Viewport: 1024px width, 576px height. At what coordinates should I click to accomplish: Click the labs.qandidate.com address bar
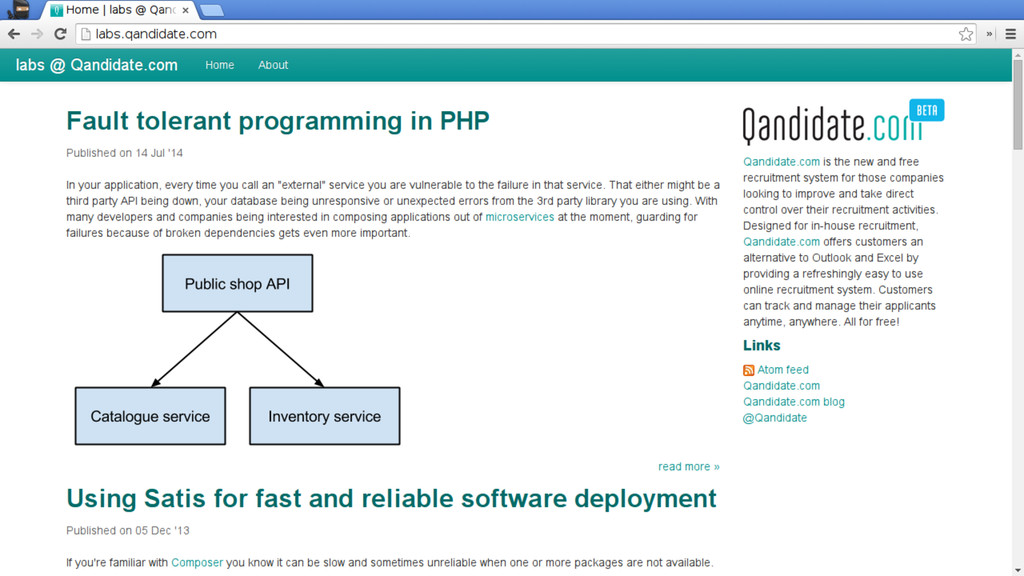click(526, 34)
